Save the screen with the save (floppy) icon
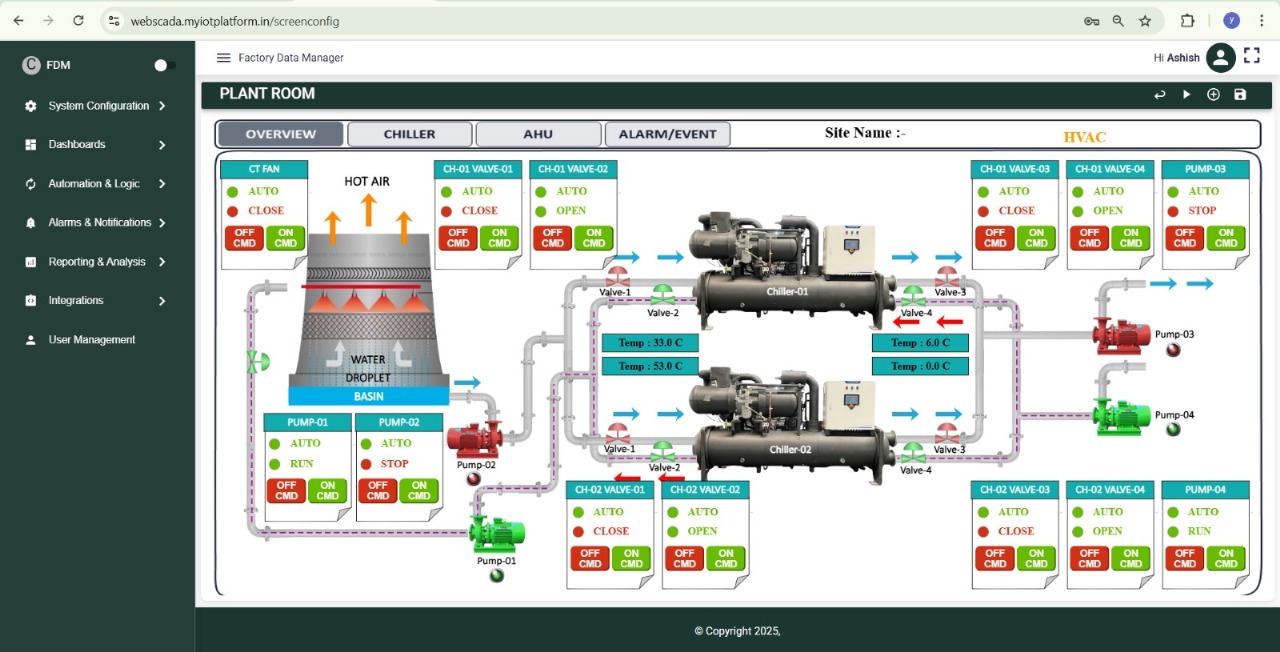This screenshot has width=1280, height=652. click(1239, 94)
